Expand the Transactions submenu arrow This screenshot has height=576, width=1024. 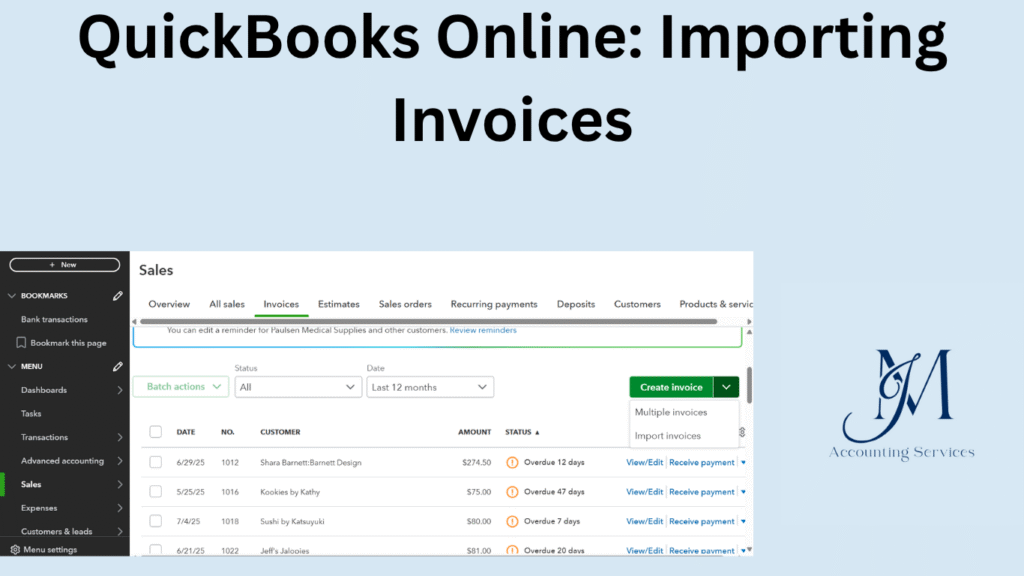(x=120, y=437)
